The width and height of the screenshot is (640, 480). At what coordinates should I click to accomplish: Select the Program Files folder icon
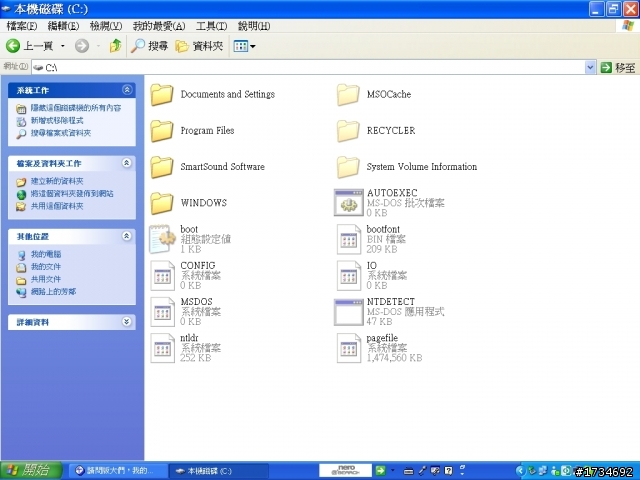[x=162, y=131]
